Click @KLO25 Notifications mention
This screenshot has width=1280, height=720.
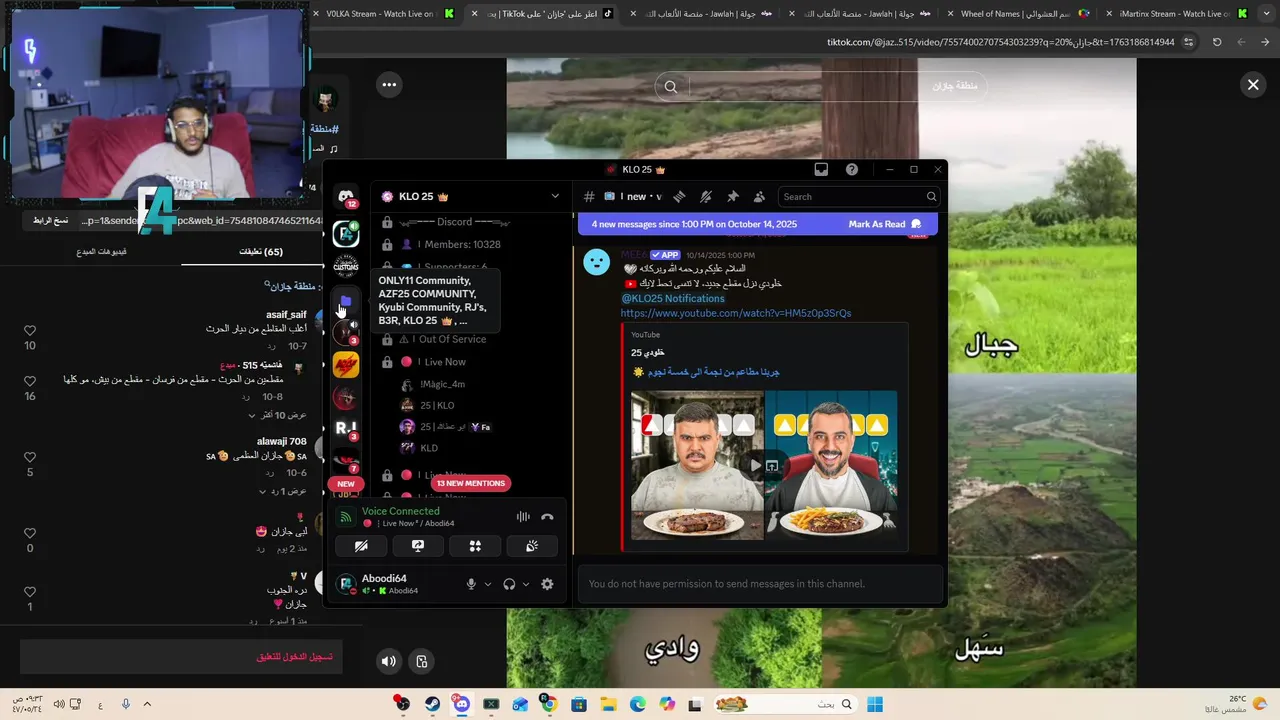673,299
